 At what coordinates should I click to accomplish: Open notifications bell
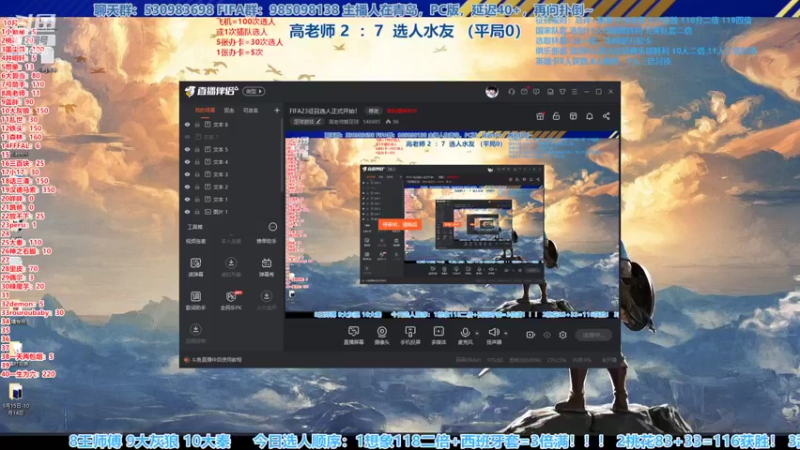(x=589, y=116)
